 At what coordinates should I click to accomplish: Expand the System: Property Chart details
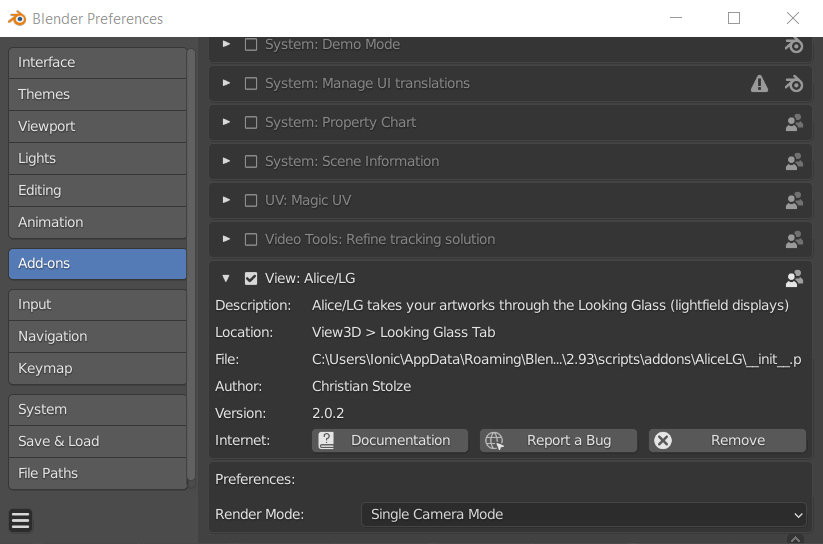tap(226, 123)
